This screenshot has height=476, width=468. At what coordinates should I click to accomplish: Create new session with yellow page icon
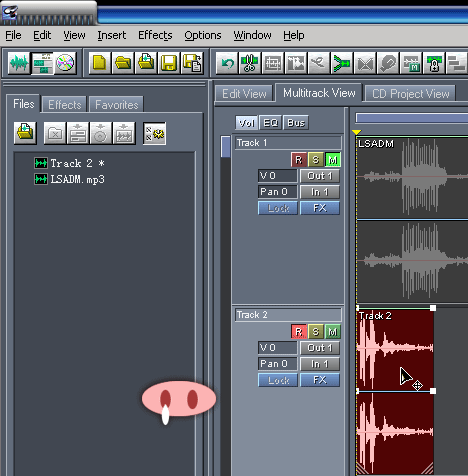99,63
